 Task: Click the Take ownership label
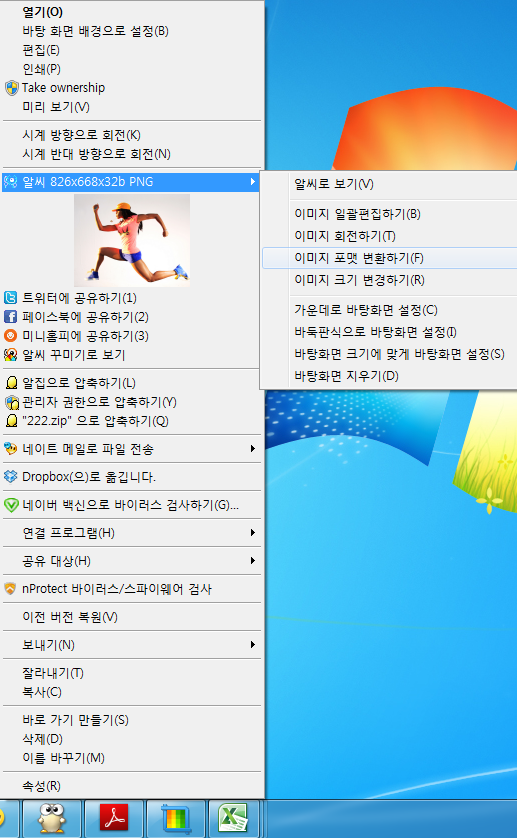[63, 88]
